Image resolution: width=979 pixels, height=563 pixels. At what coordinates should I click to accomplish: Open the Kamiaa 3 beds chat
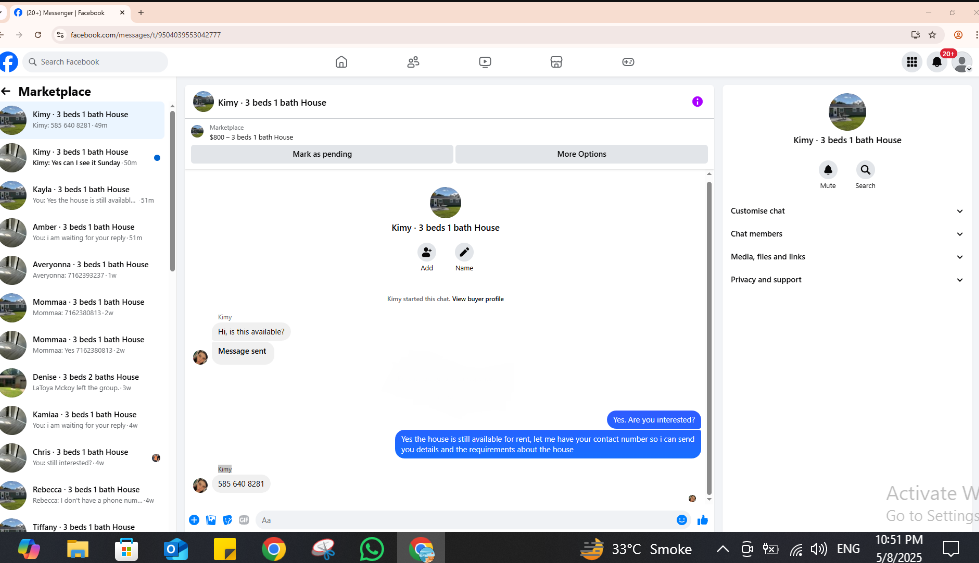(x=82, y=419)
